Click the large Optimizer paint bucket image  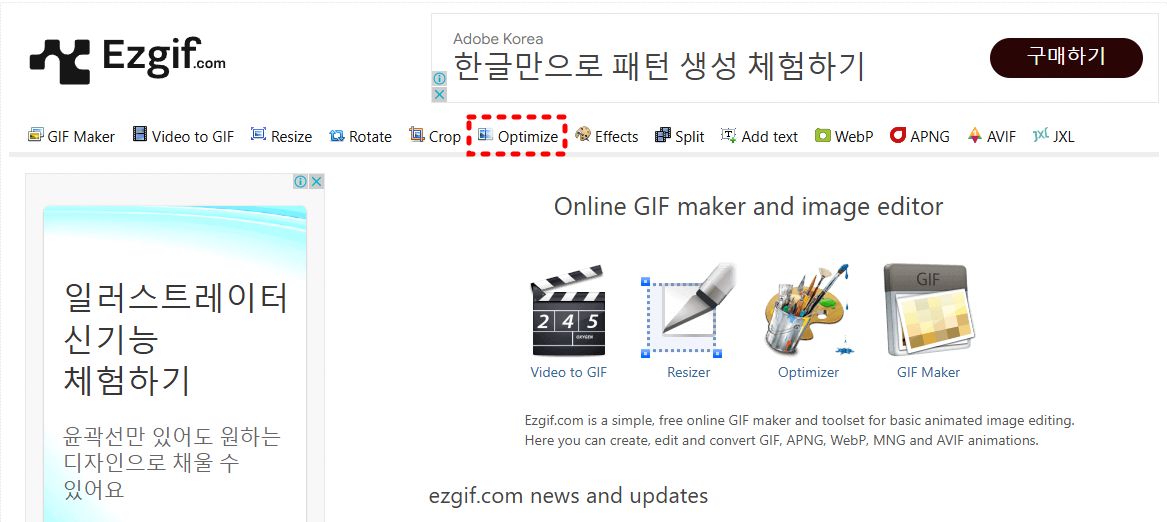[x=808, y=311]
